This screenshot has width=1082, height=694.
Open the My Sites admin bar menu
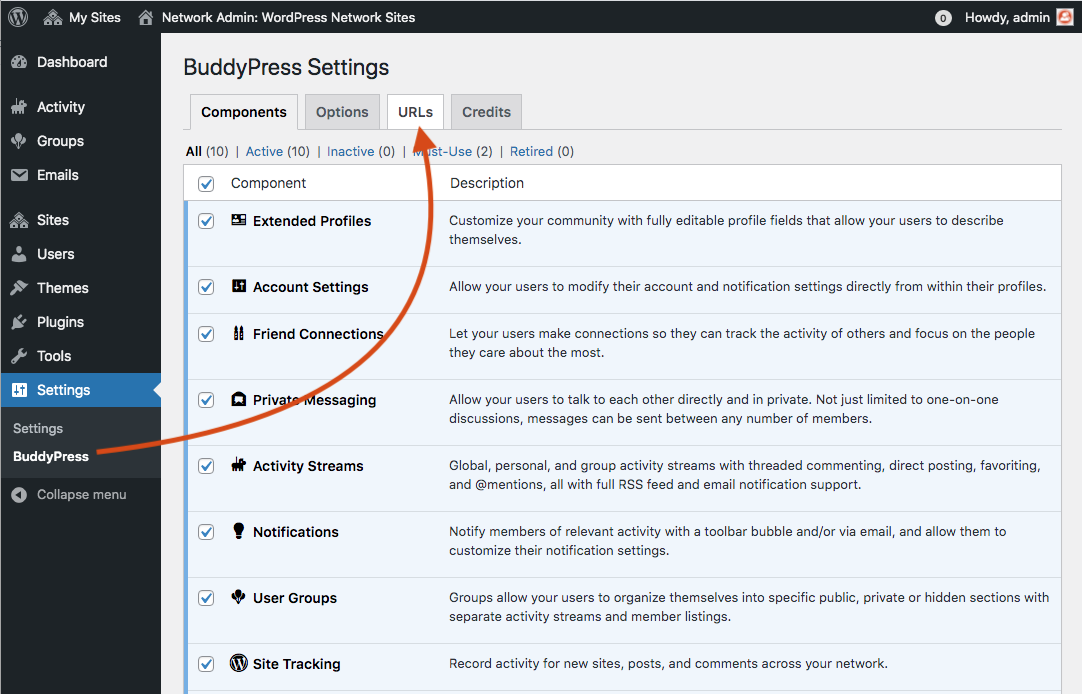[x=83, y=17]
